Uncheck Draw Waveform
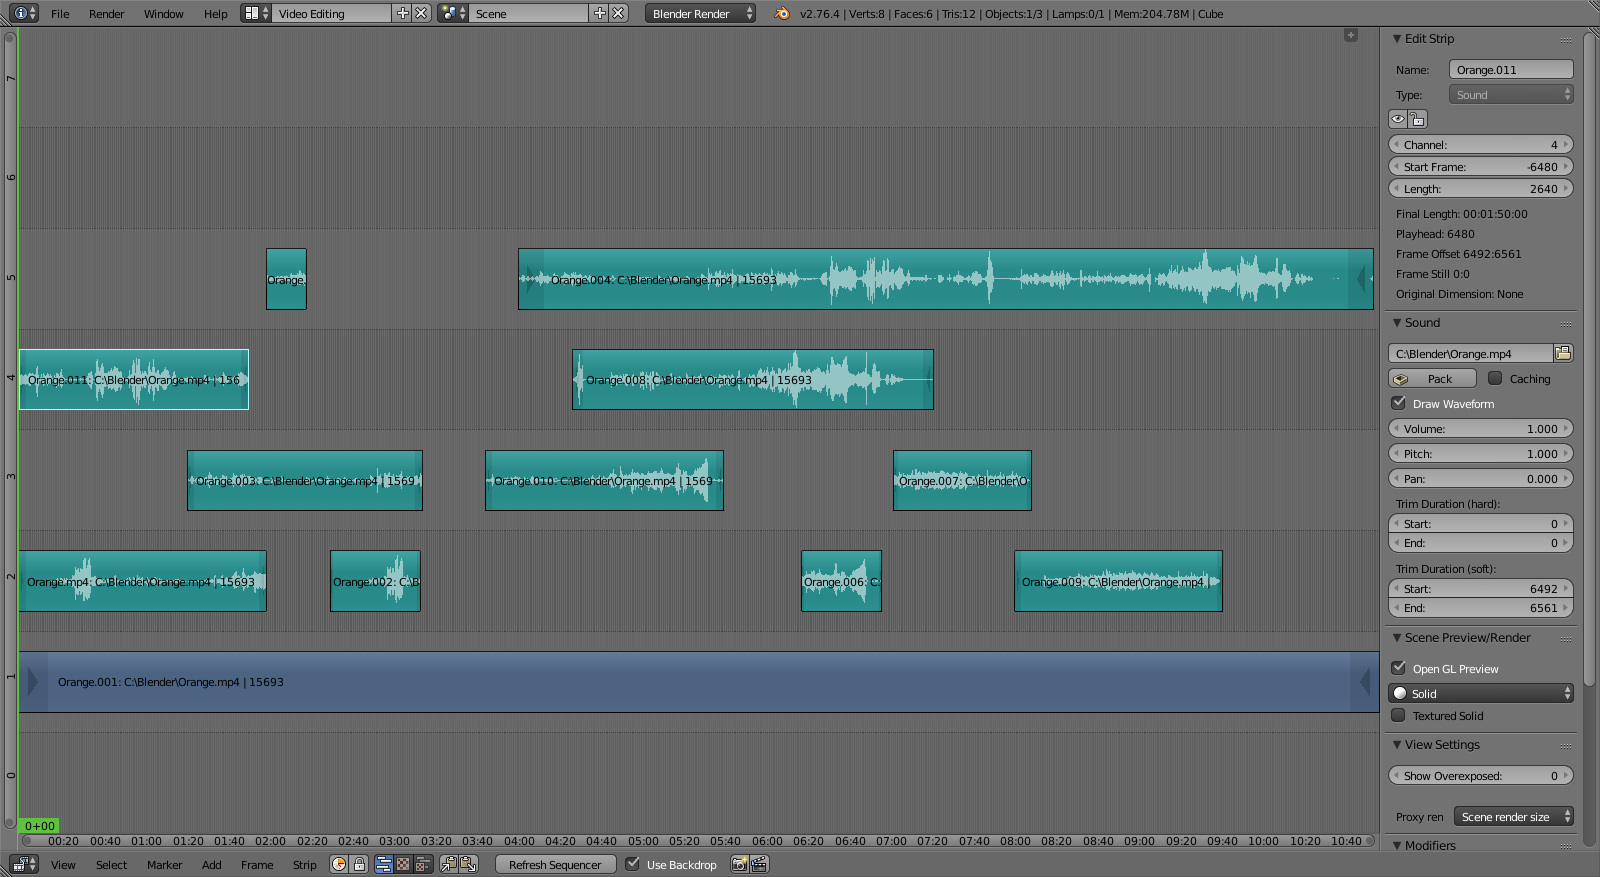The image size is (1600, 877). pos(1399,403)
